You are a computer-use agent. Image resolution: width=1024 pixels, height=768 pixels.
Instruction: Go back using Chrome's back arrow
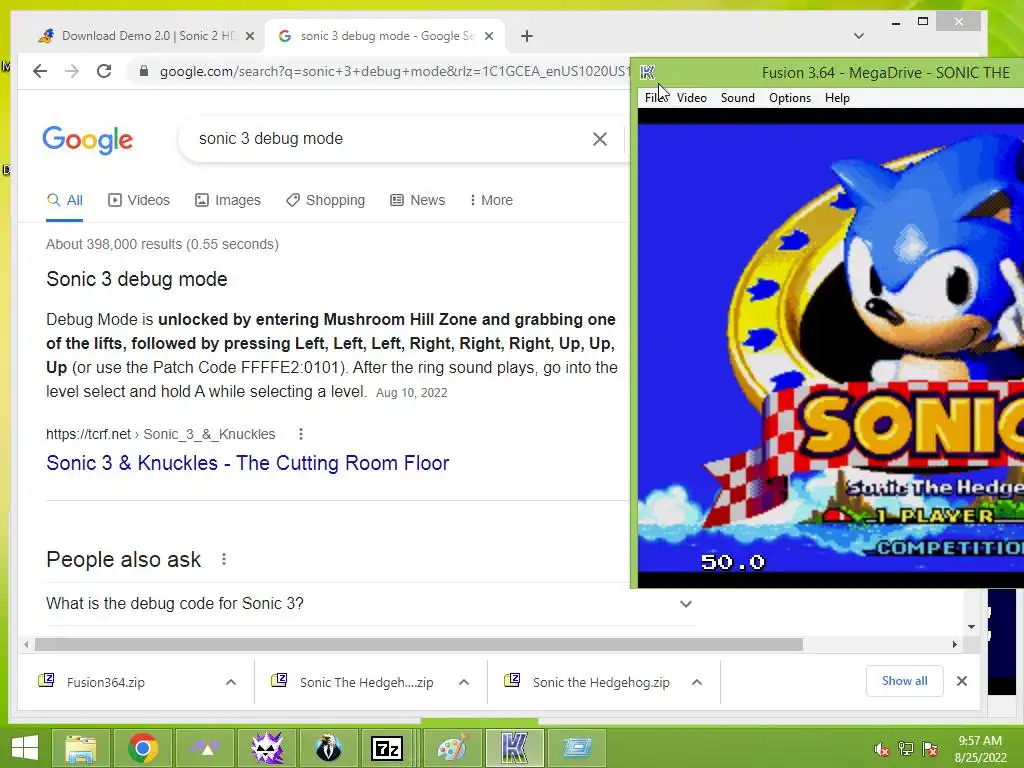[x=40, y=71]
